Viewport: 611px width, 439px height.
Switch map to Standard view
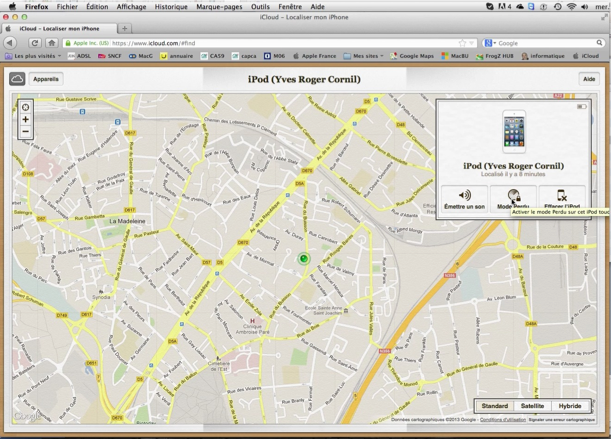[x=494, y=406]
